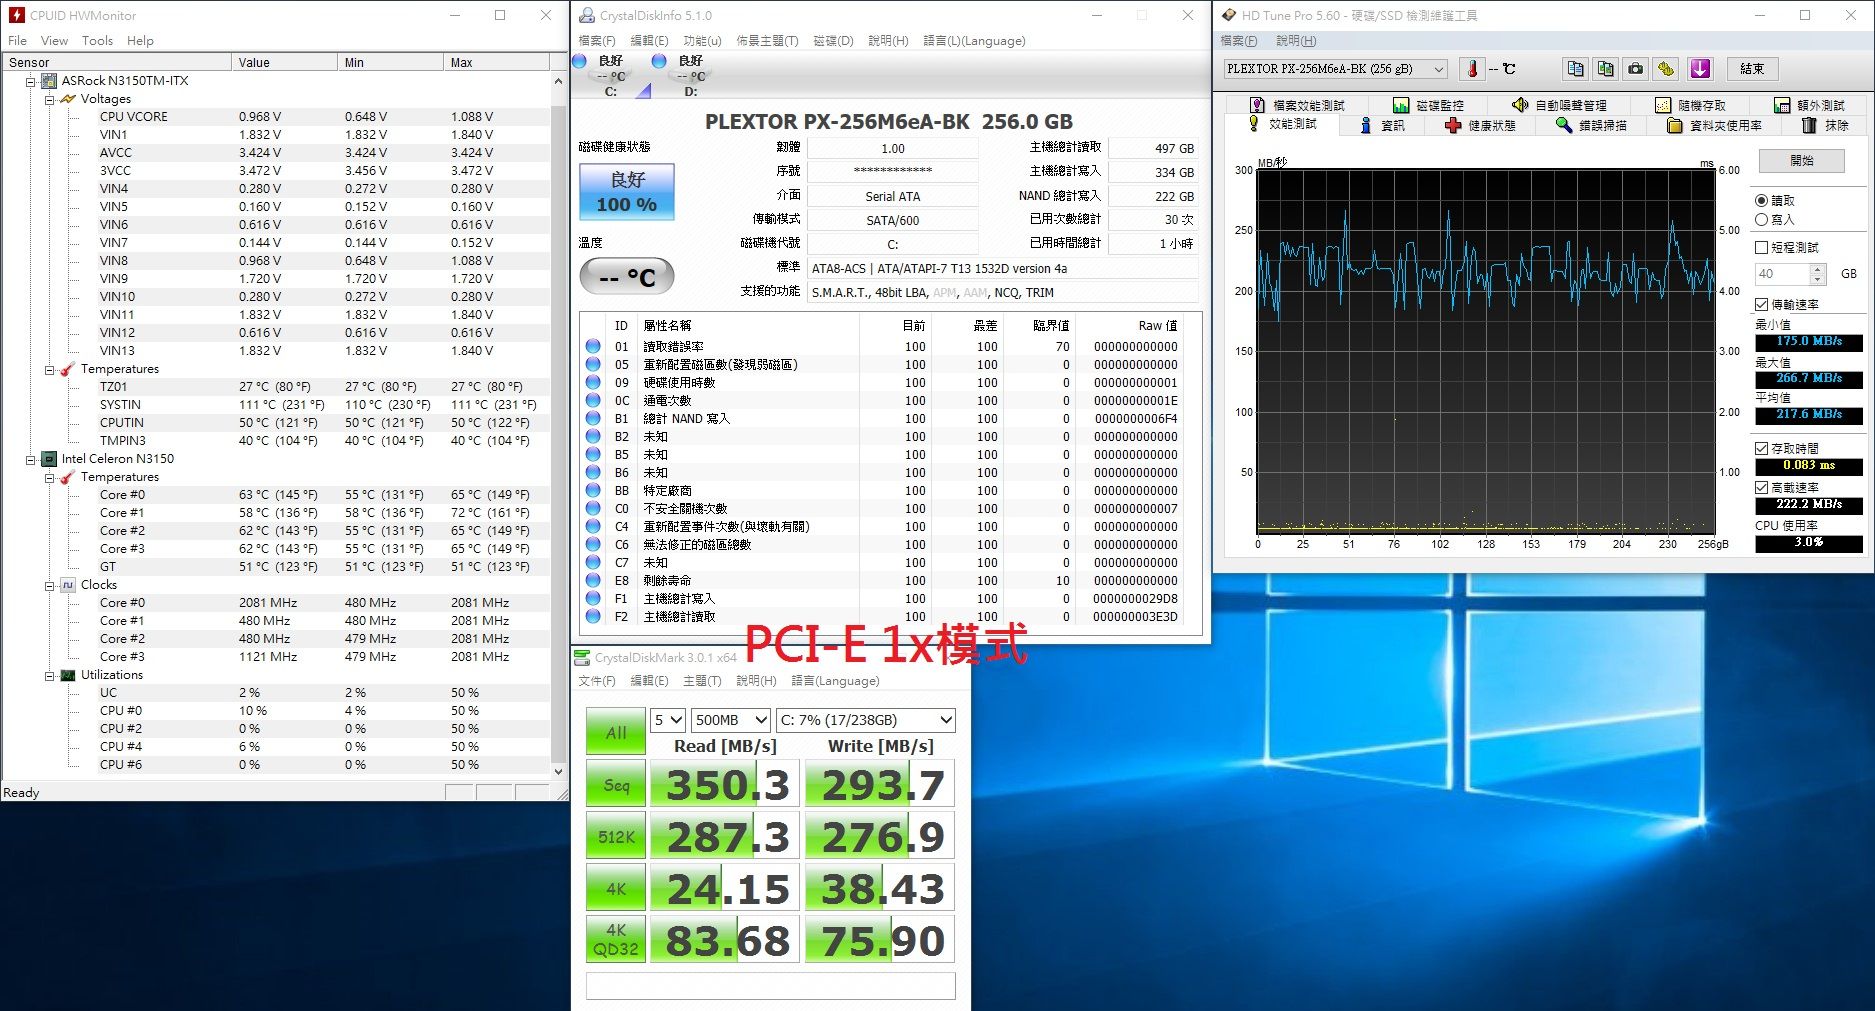Image resolution: width=1875 pixels, height=1011 pixels.
Task: Run Seq benchmark in CrystalDiskMark
Action: coord(616,785)
